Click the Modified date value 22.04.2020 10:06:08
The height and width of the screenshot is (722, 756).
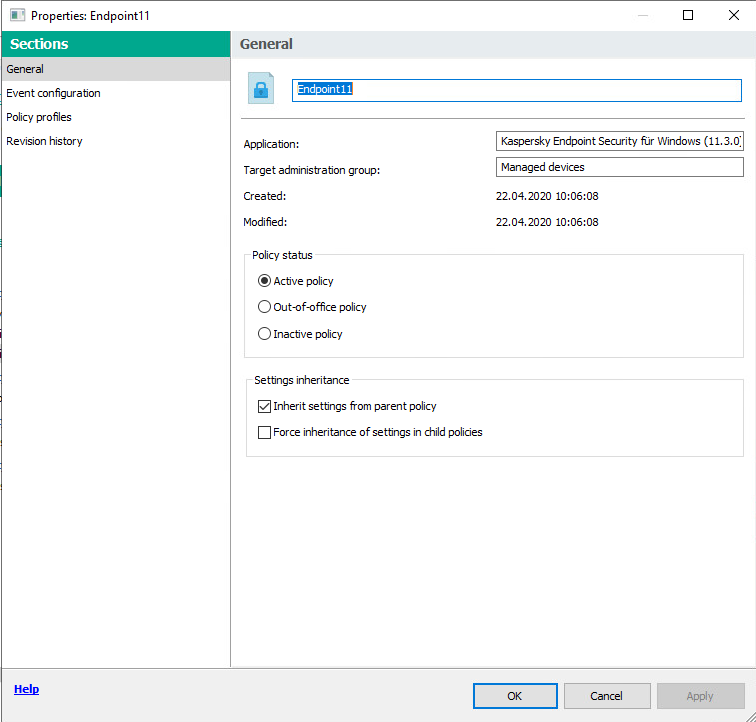pyautogui.click(x=547, y=222)
